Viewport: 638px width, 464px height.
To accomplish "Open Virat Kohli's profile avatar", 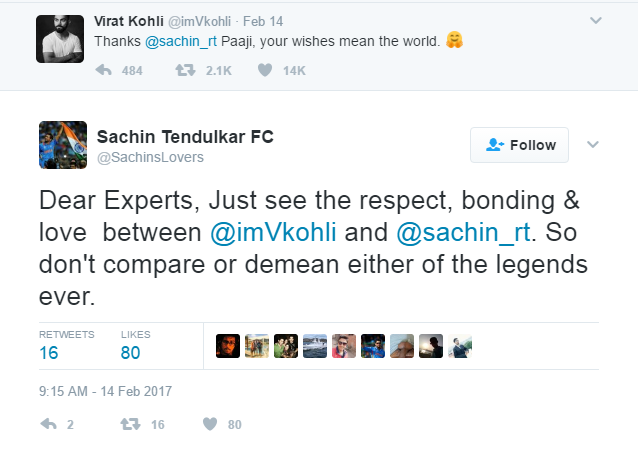I will [61, 39].
